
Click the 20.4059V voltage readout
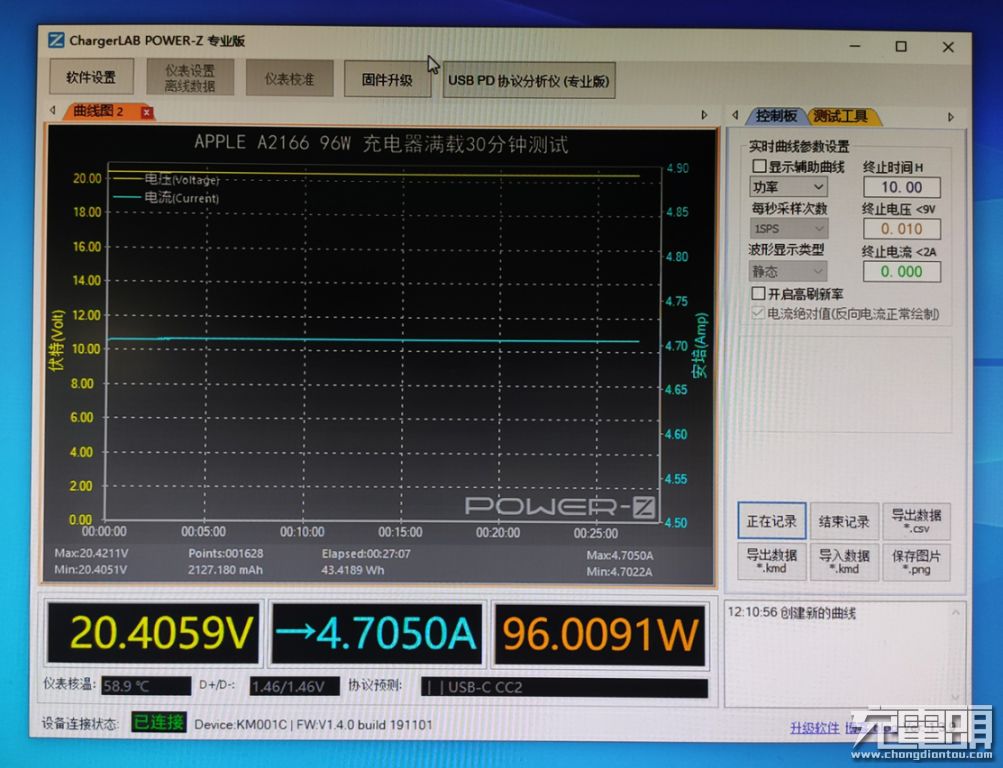[x=154, y=634]
